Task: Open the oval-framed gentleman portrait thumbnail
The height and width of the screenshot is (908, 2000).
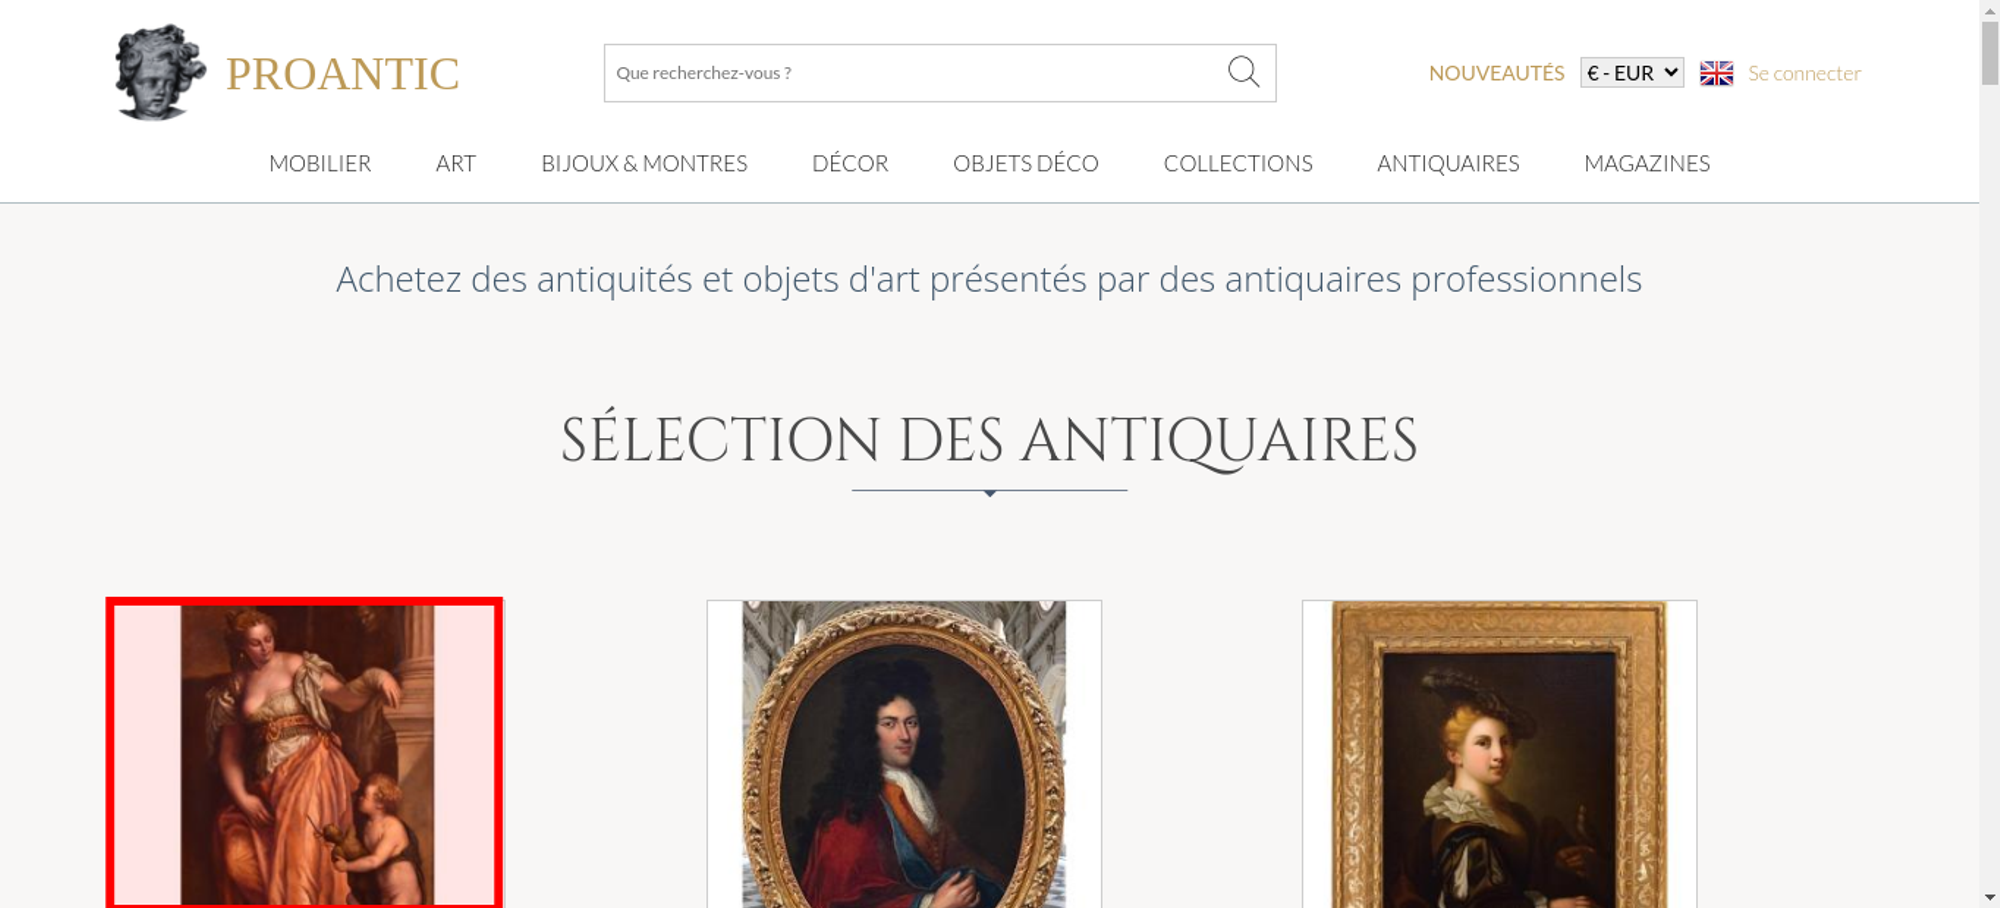Action: click(x=904, y=754)
